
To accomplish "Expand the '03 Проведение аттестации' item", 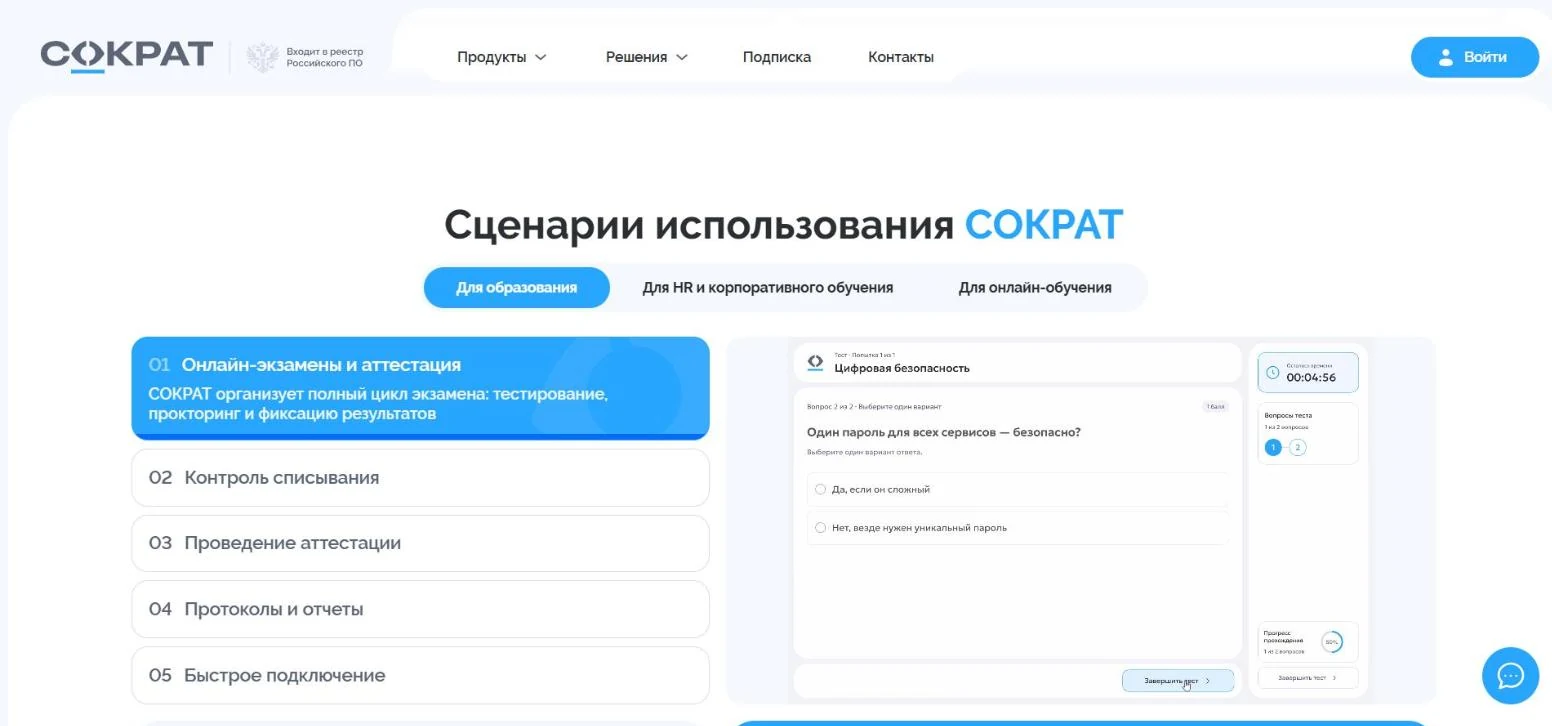I will [x=420, y=543].
